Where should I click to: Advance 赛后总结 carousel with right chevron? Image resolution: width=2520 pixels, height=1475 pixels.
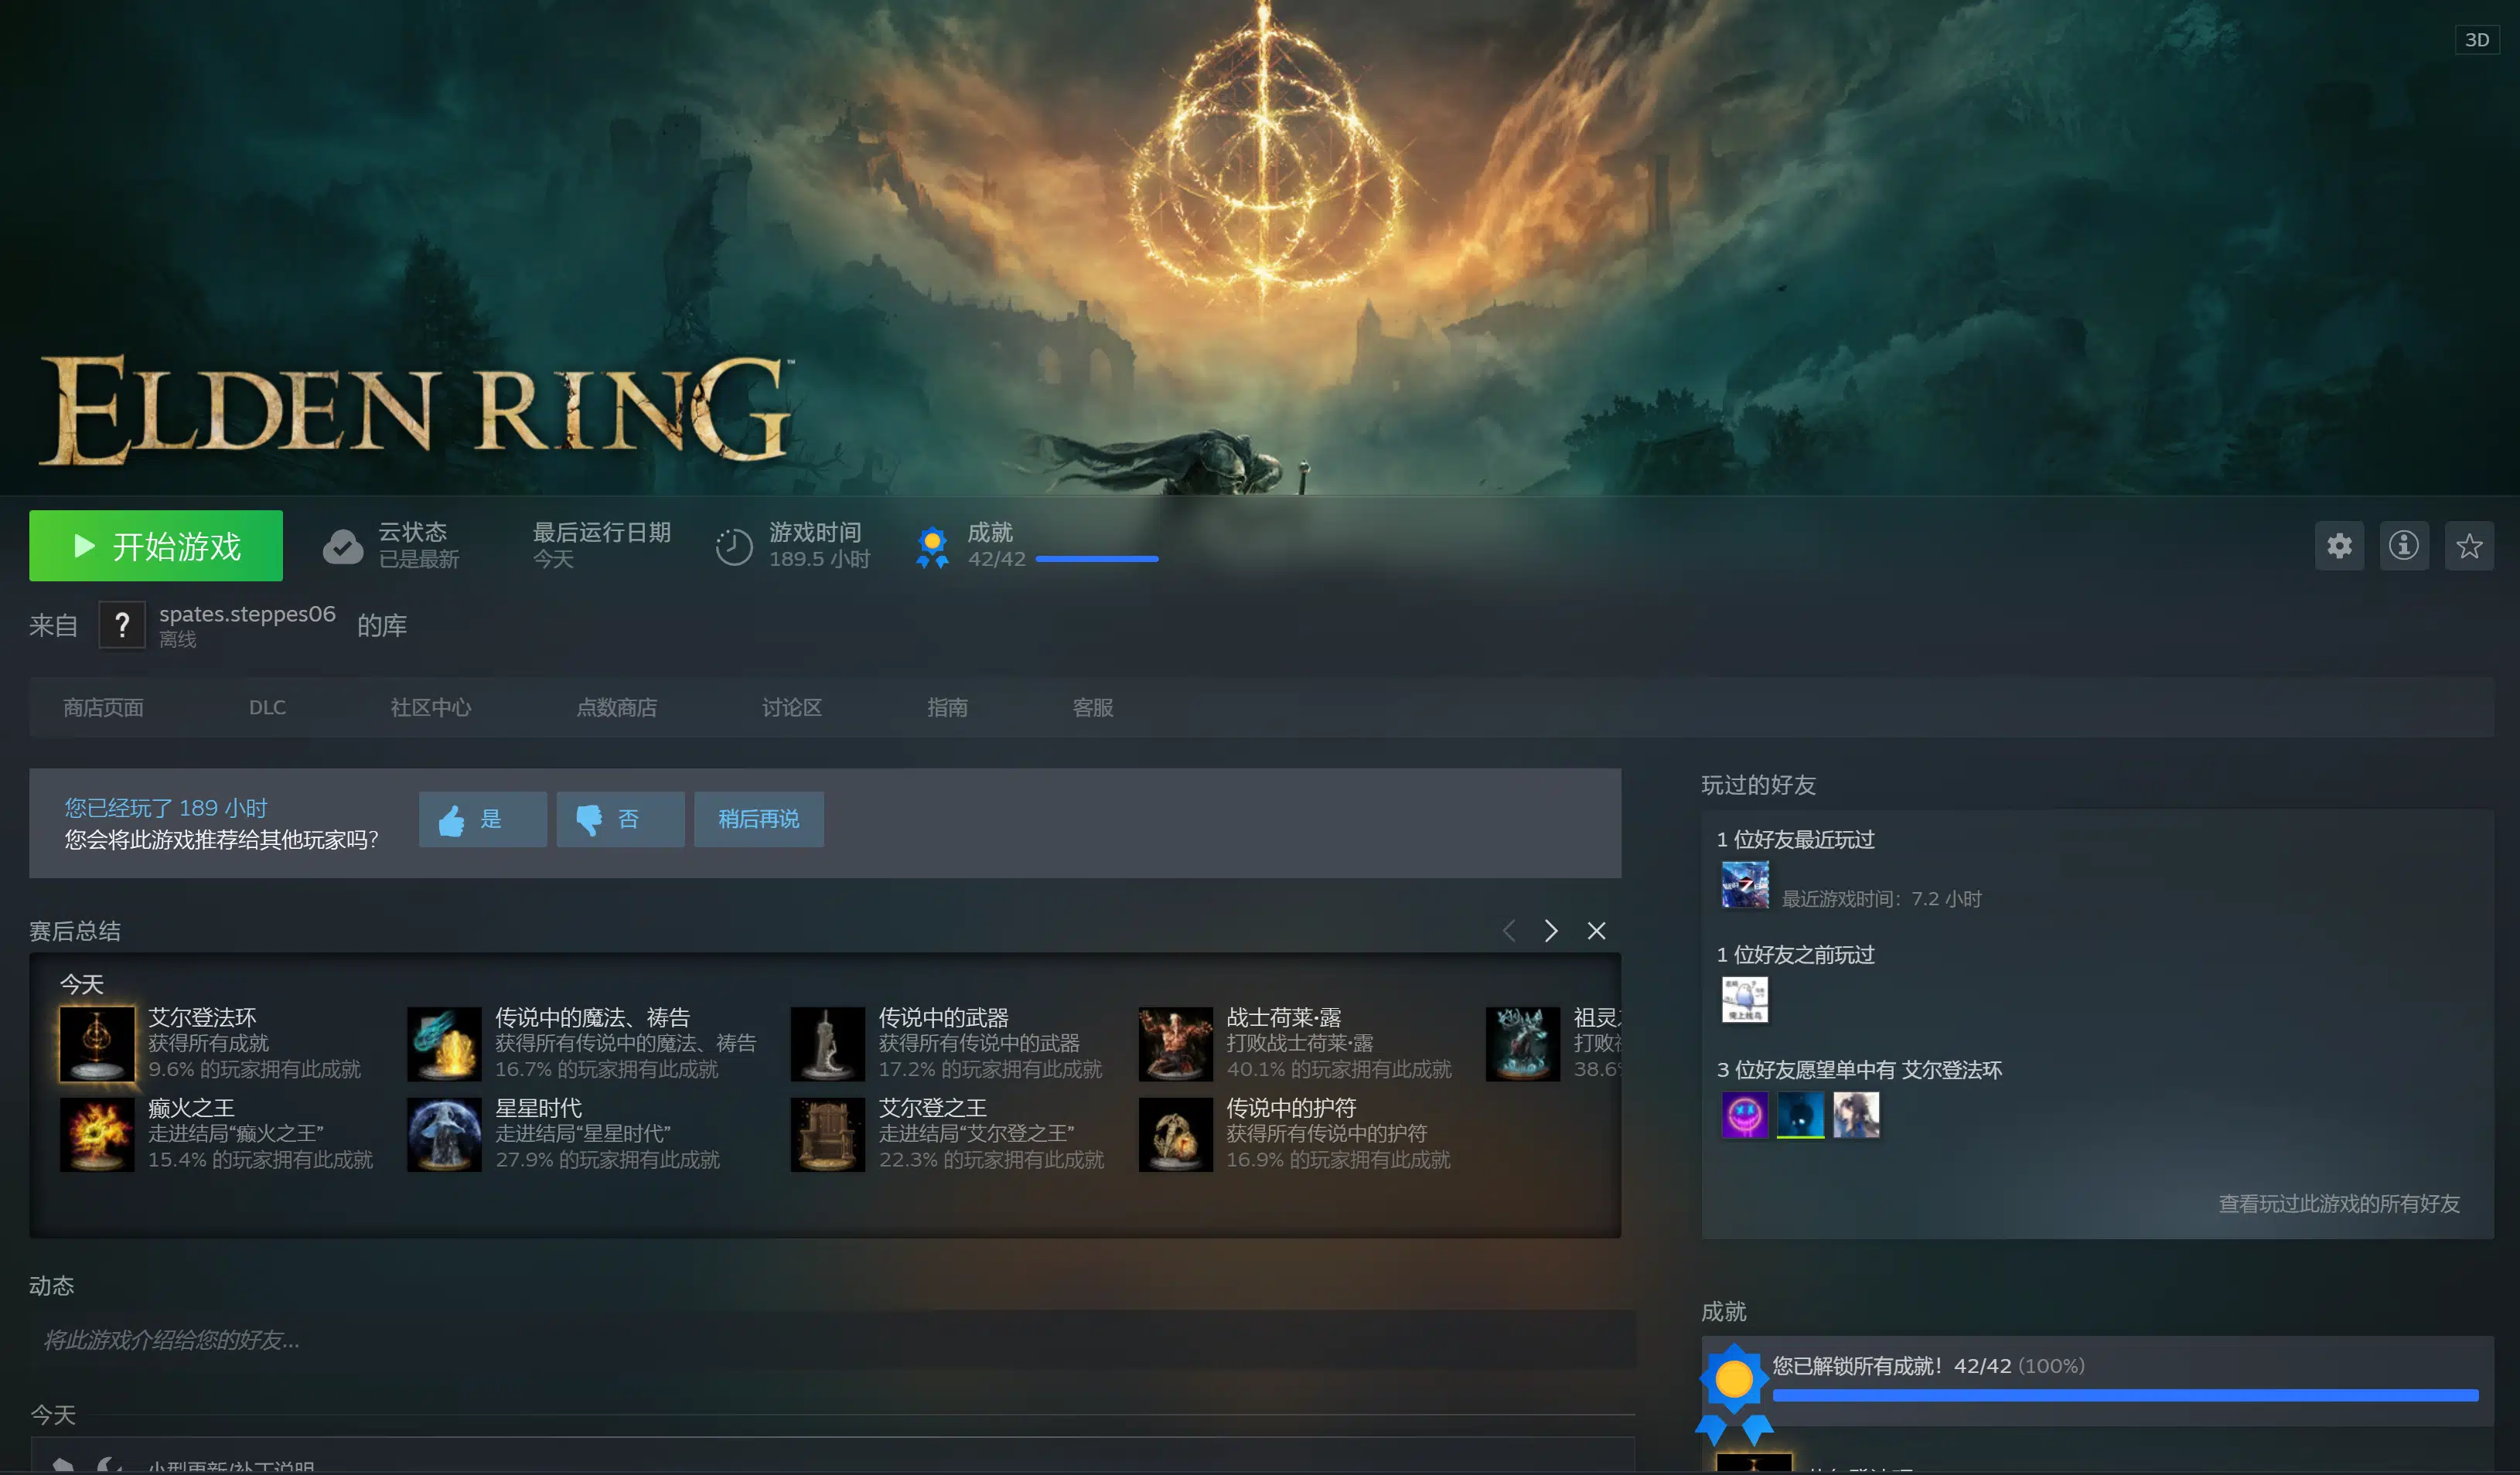pos(1551,930)
